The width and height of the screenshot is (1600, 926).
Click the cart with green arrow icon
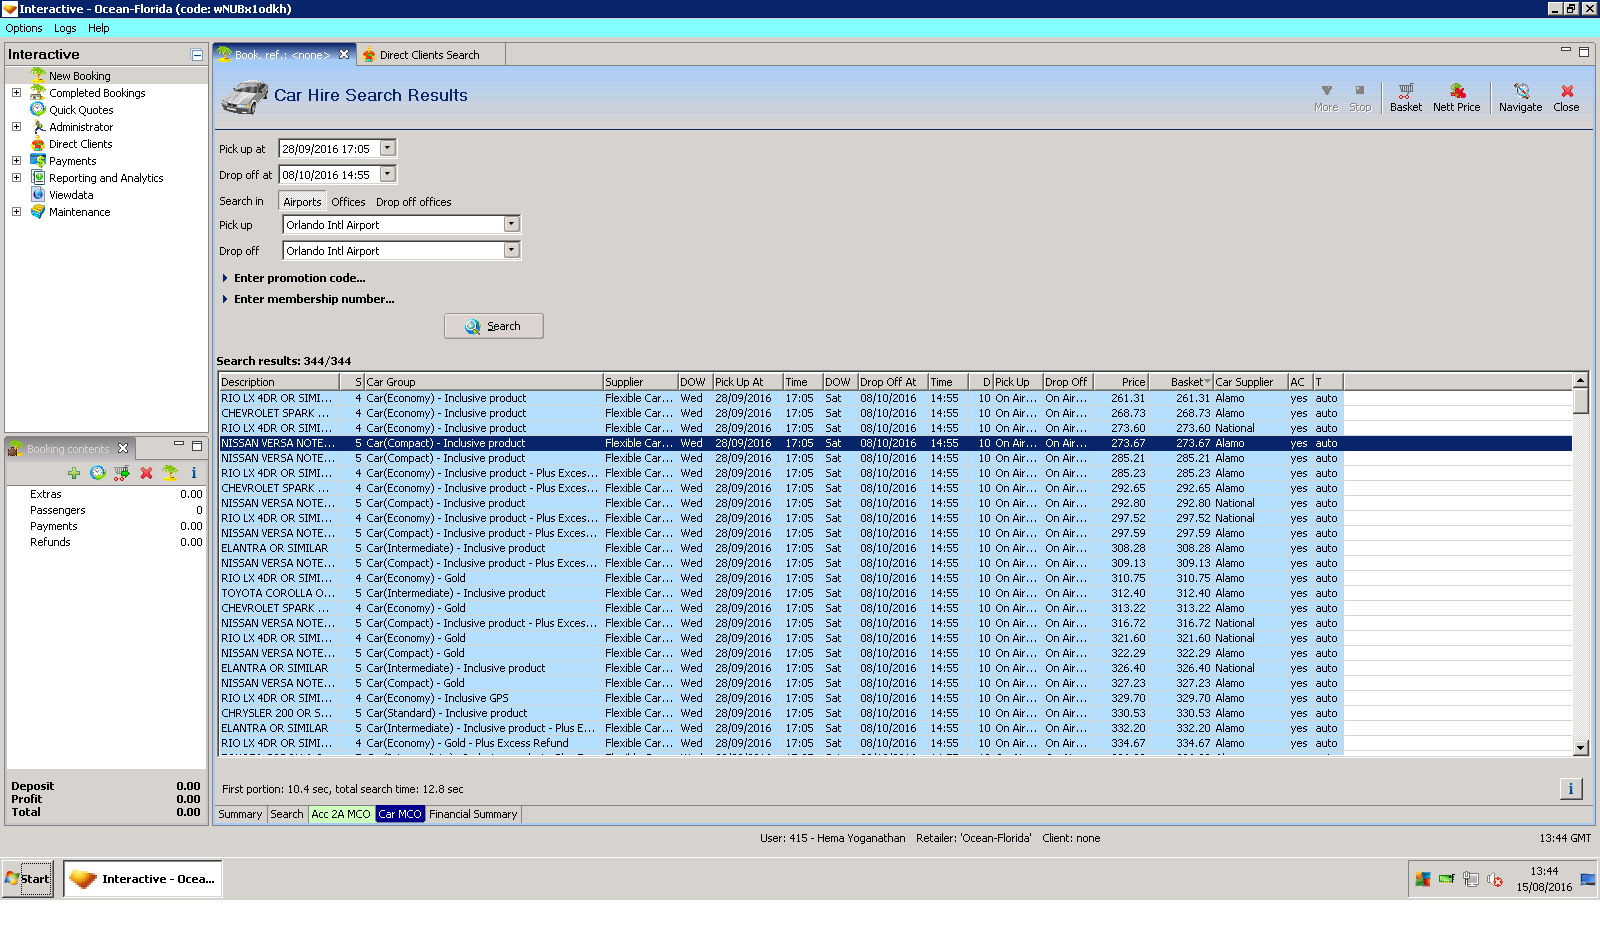click(122, 473)
